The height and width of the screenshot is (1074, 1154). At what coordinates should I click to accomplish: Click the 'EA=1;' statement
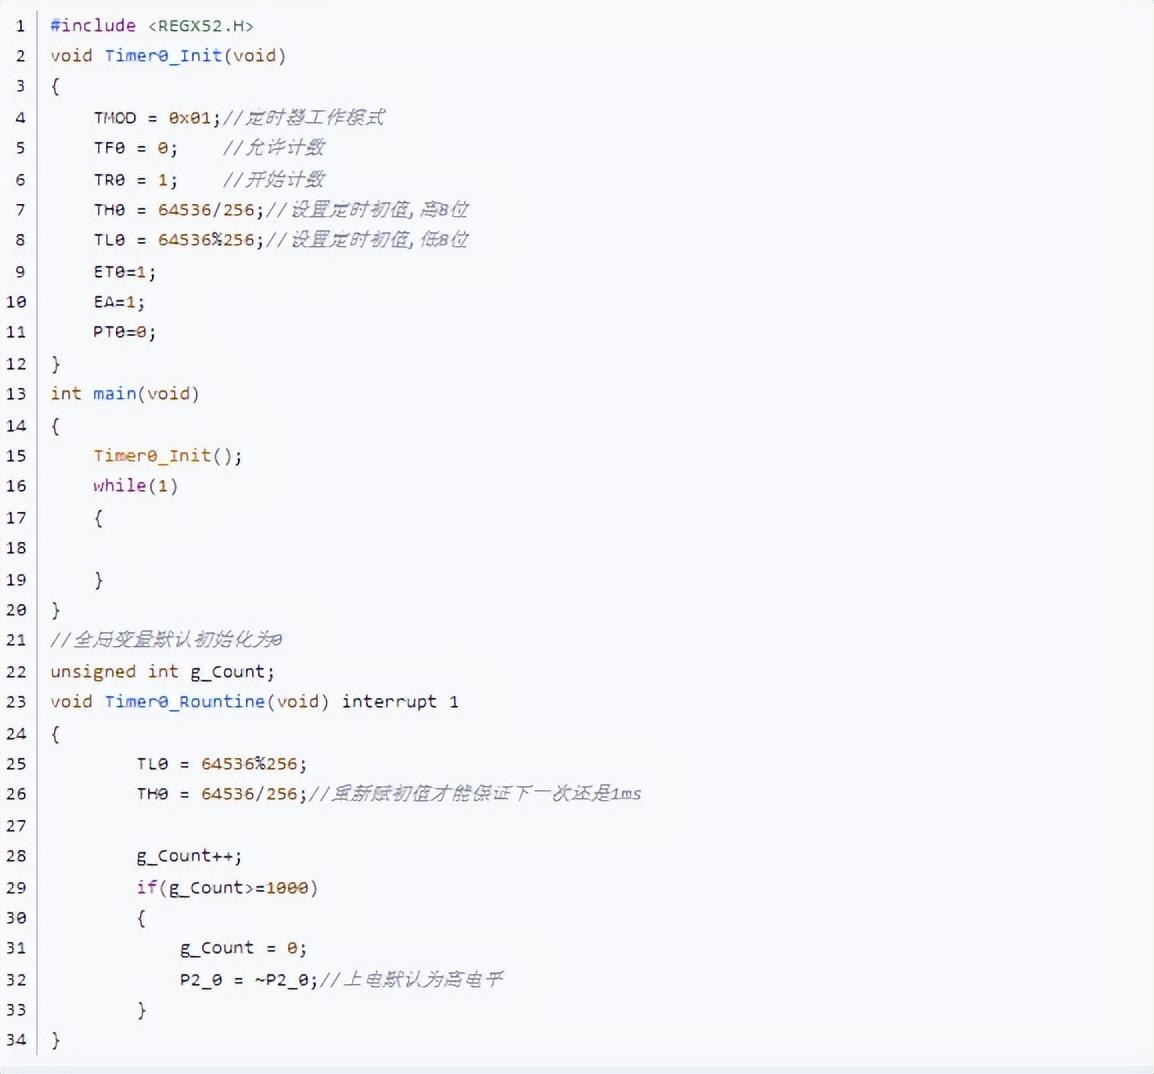119,302
